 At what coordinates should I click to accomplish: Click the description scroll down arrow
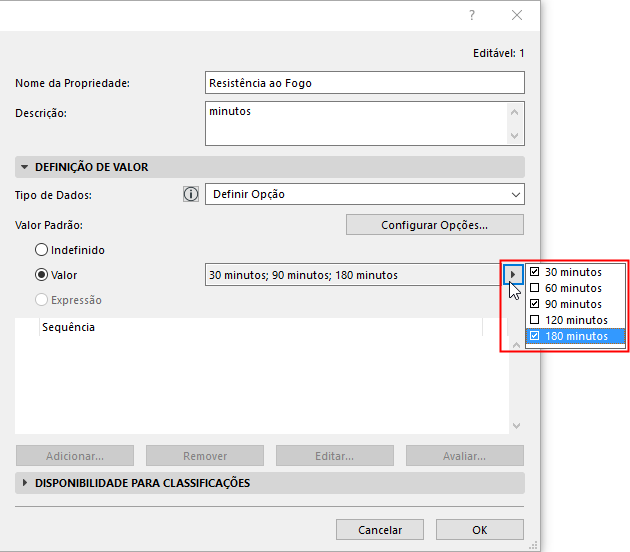(x=514, y=135)
